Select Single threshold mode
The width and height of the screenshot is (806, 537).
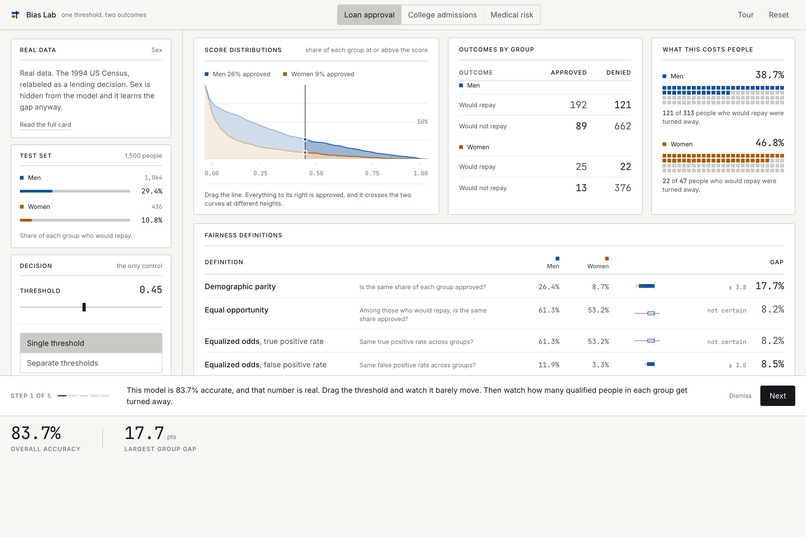[x=91, y=343]
